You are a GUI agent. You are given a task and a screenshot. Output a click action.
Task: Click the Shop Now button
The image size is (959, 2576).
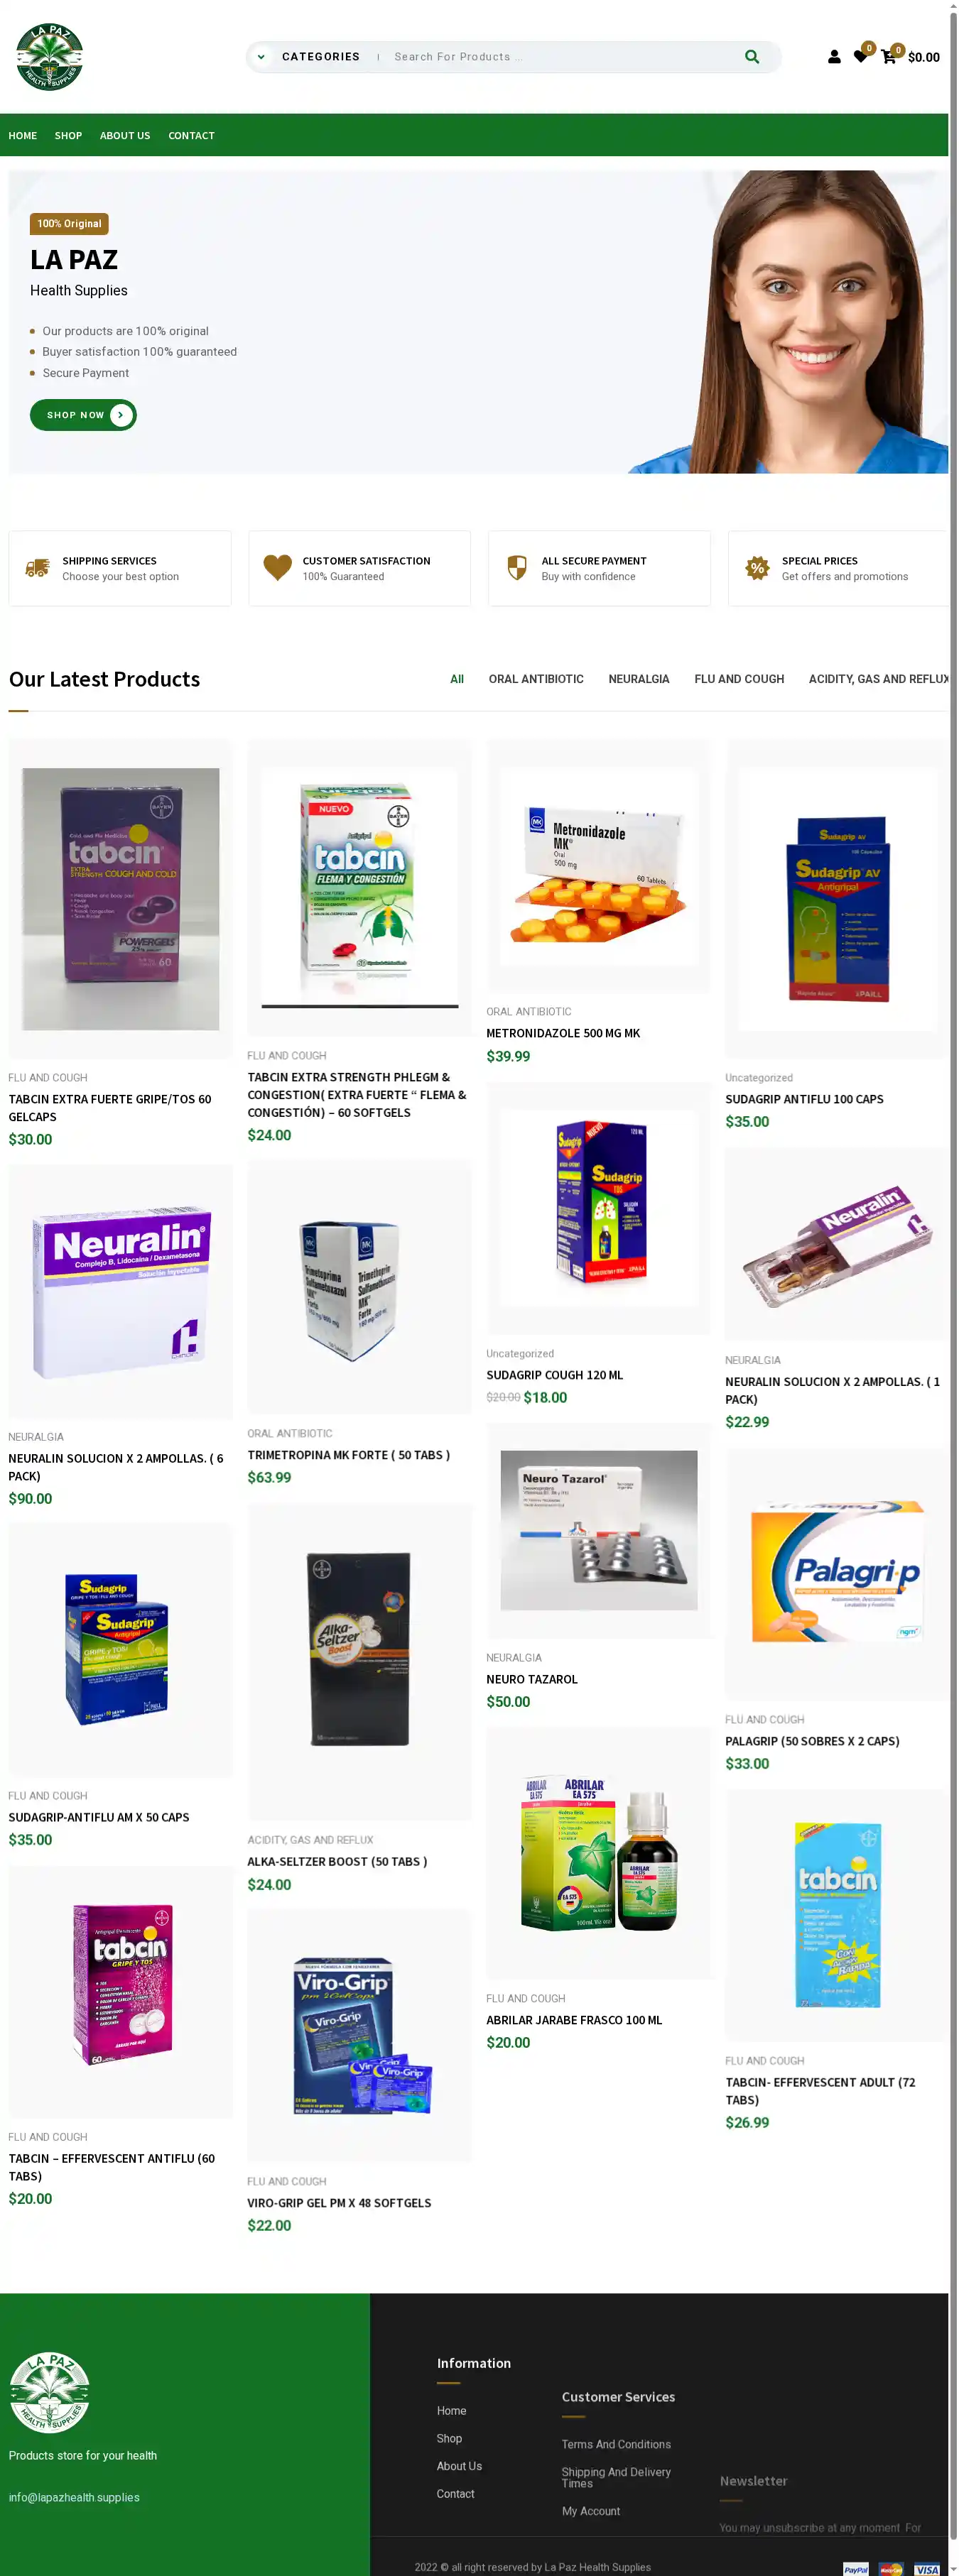83,415
